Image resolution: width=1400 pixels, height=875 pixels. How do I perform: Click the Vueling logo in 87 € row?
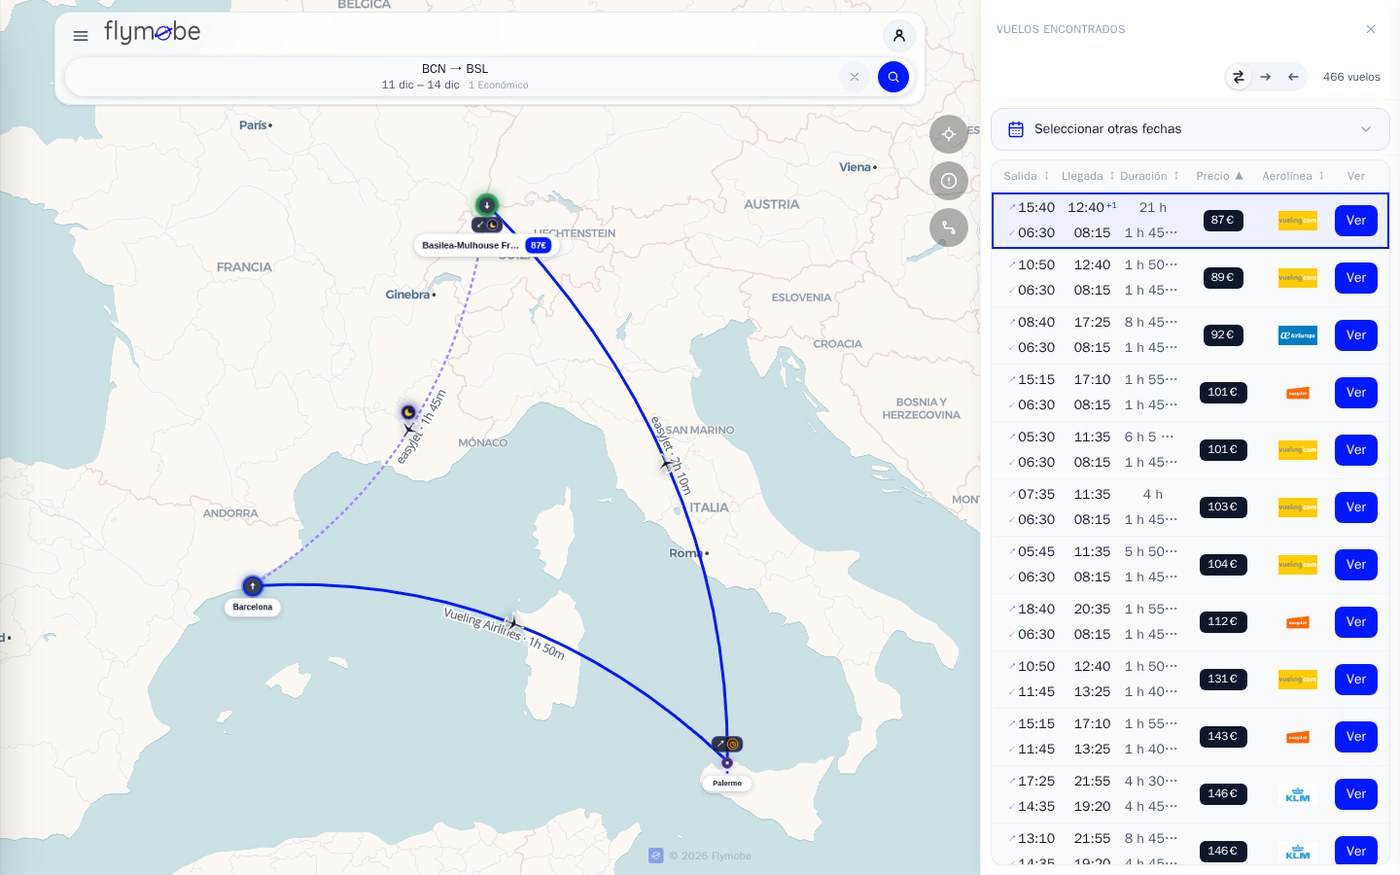tap(1298, 221)
